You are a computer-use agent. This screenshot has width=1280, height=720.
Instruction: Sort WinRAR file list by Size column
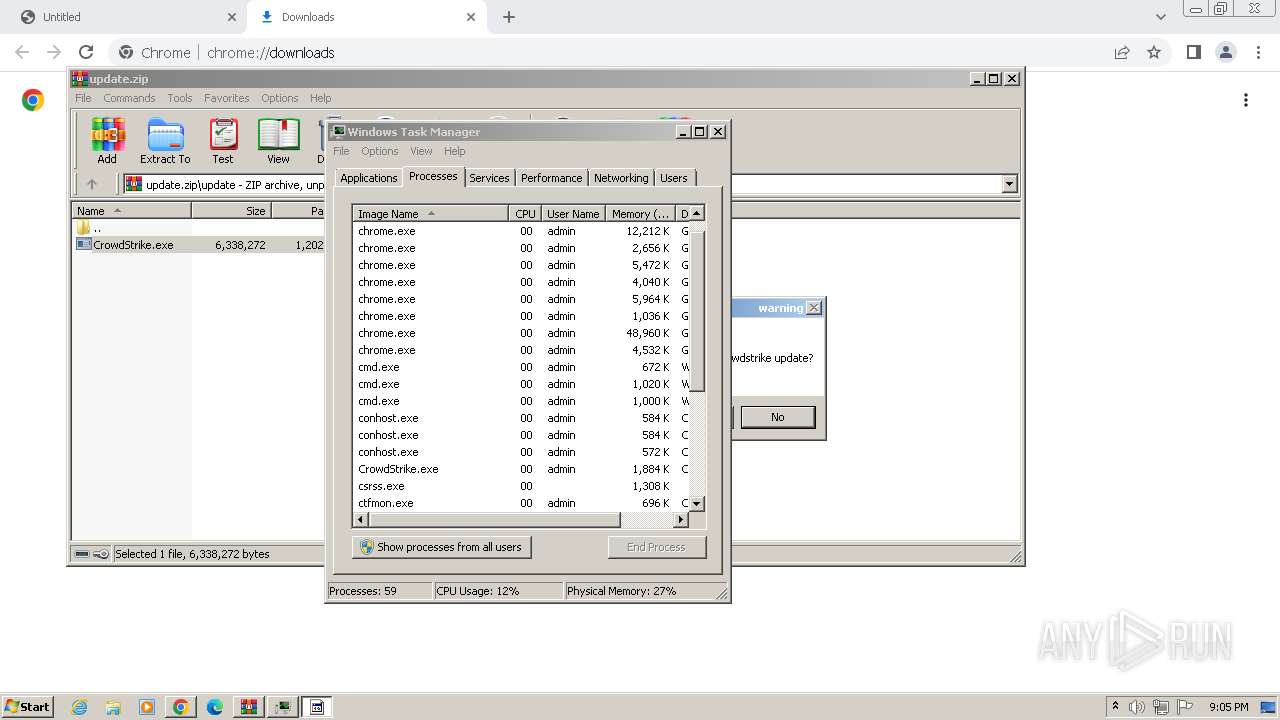232,211
